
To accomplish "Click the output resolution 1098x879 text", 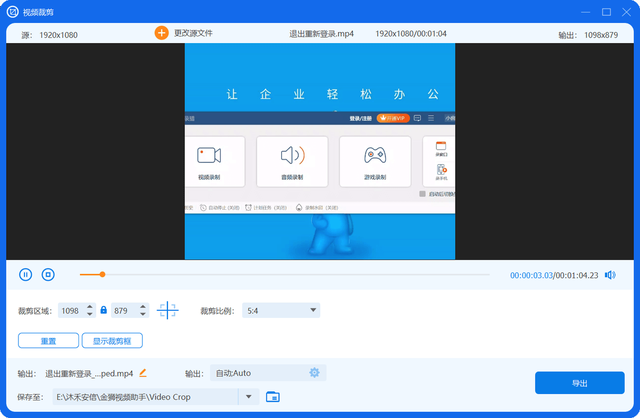I will tap(601, 35).
